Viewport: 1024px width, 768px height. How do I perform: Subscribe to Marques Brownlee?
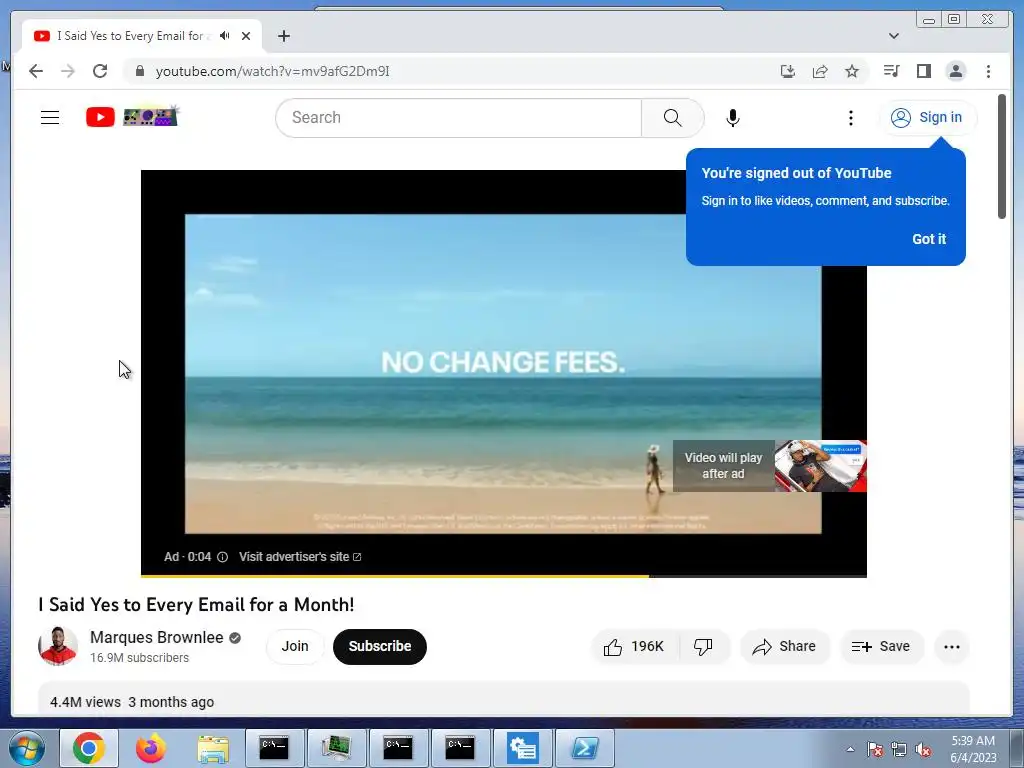[x=379, y=647]
